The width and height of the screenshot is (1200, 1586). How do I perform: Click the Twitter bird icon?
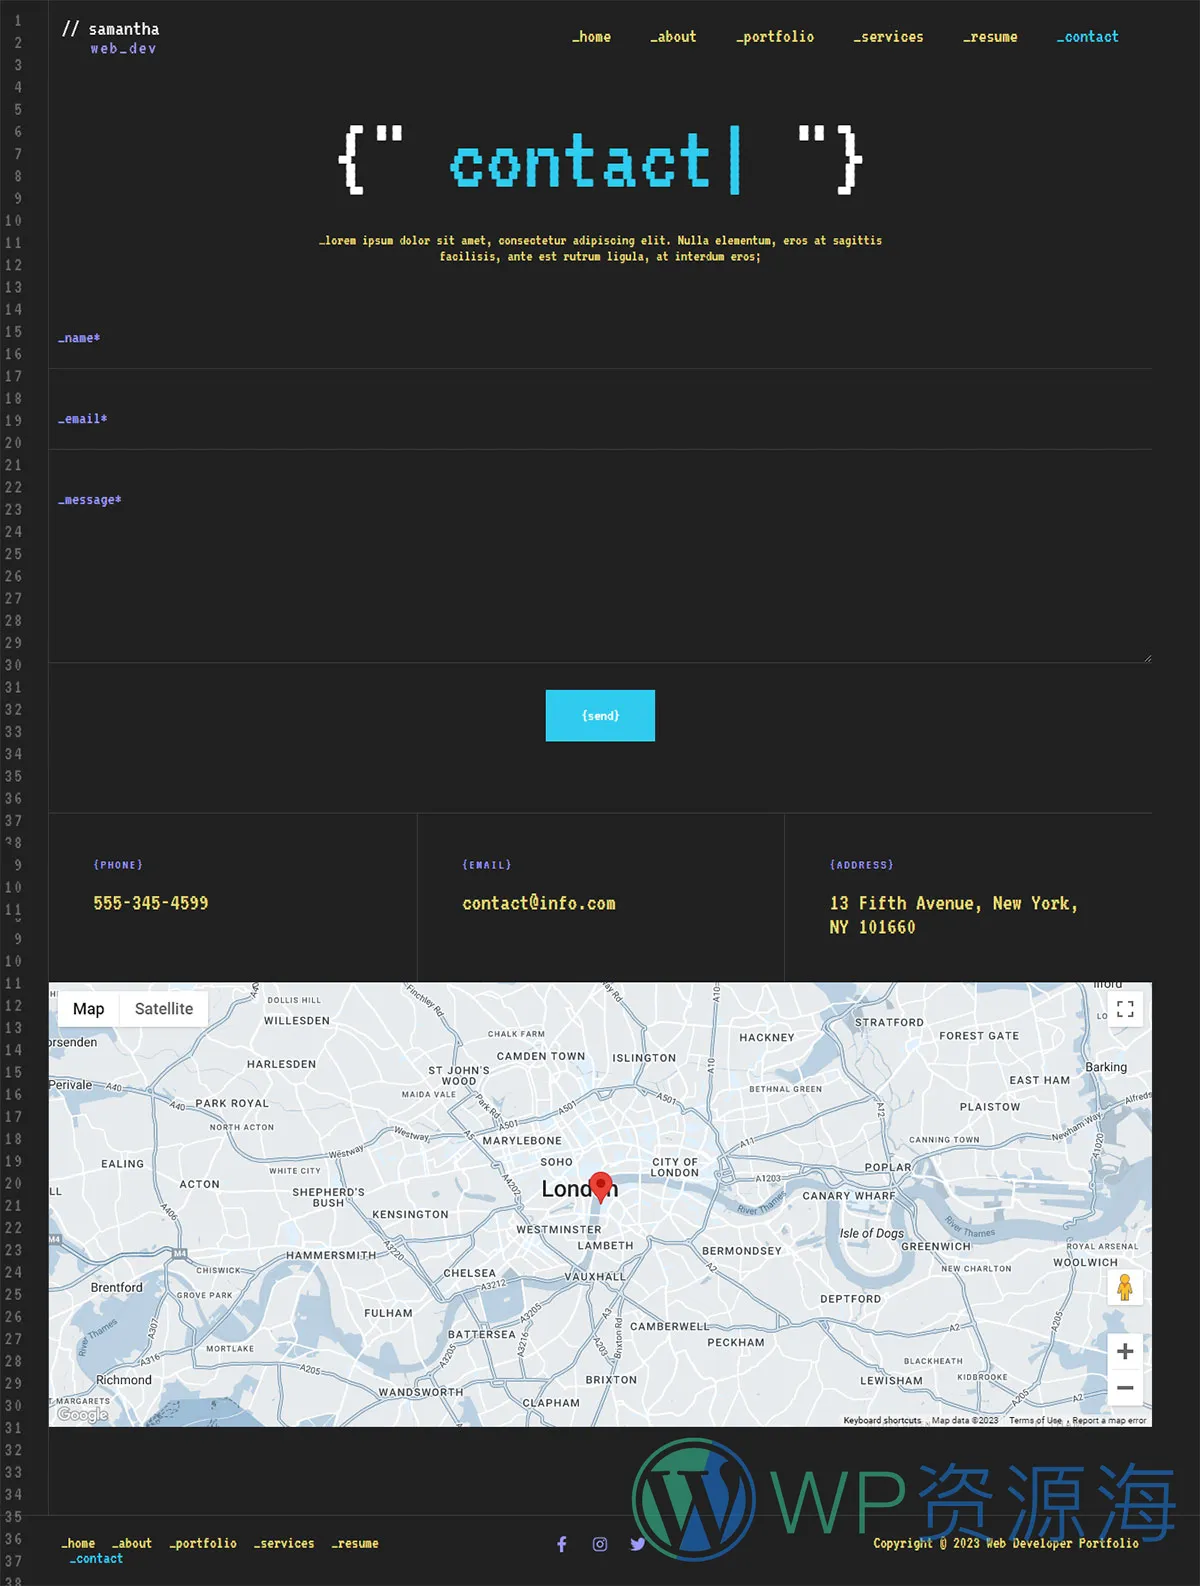pyautogui.click(x=637, y=1544)
